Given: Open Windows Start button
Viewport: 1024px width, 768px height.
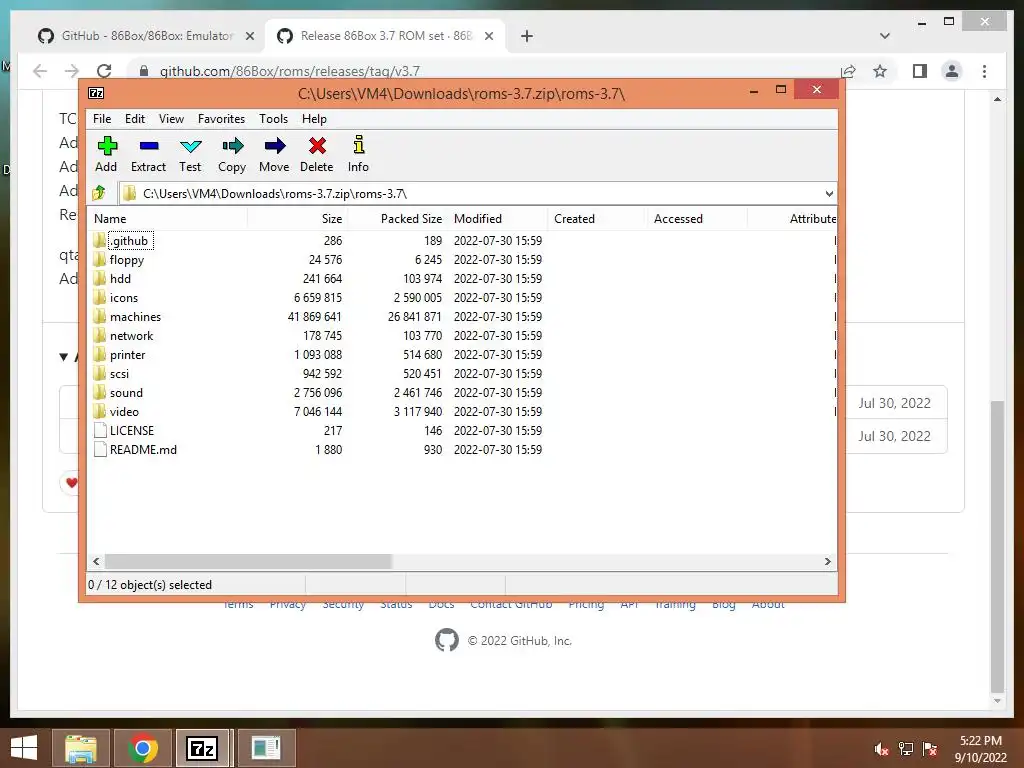Looking at the screenshot, I should point(24,747).
